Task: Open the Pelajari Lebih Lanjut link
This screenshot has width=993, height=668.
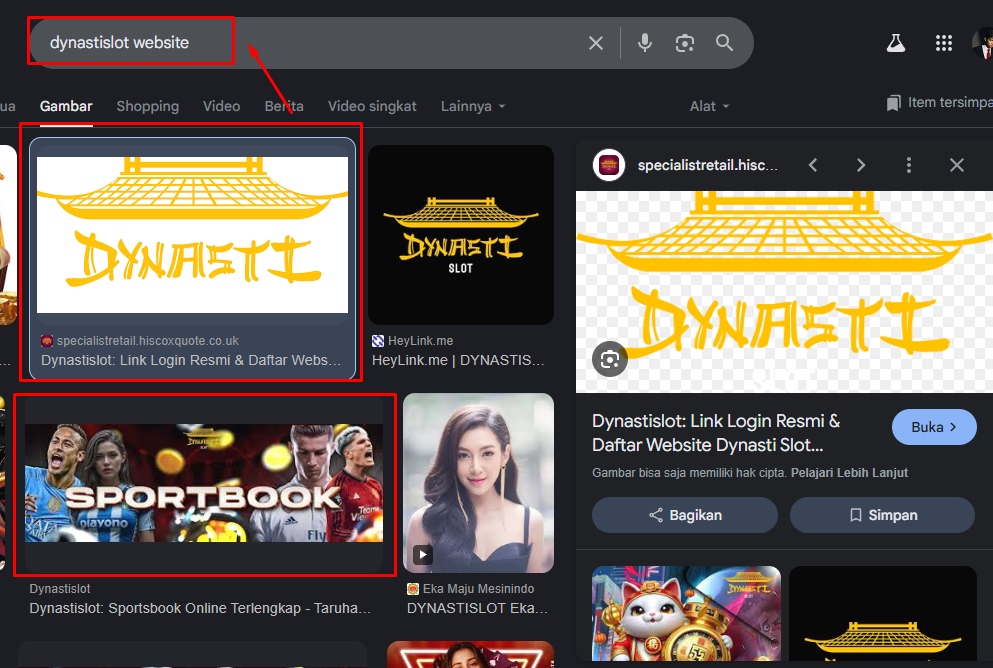Action: click(849, 473)
